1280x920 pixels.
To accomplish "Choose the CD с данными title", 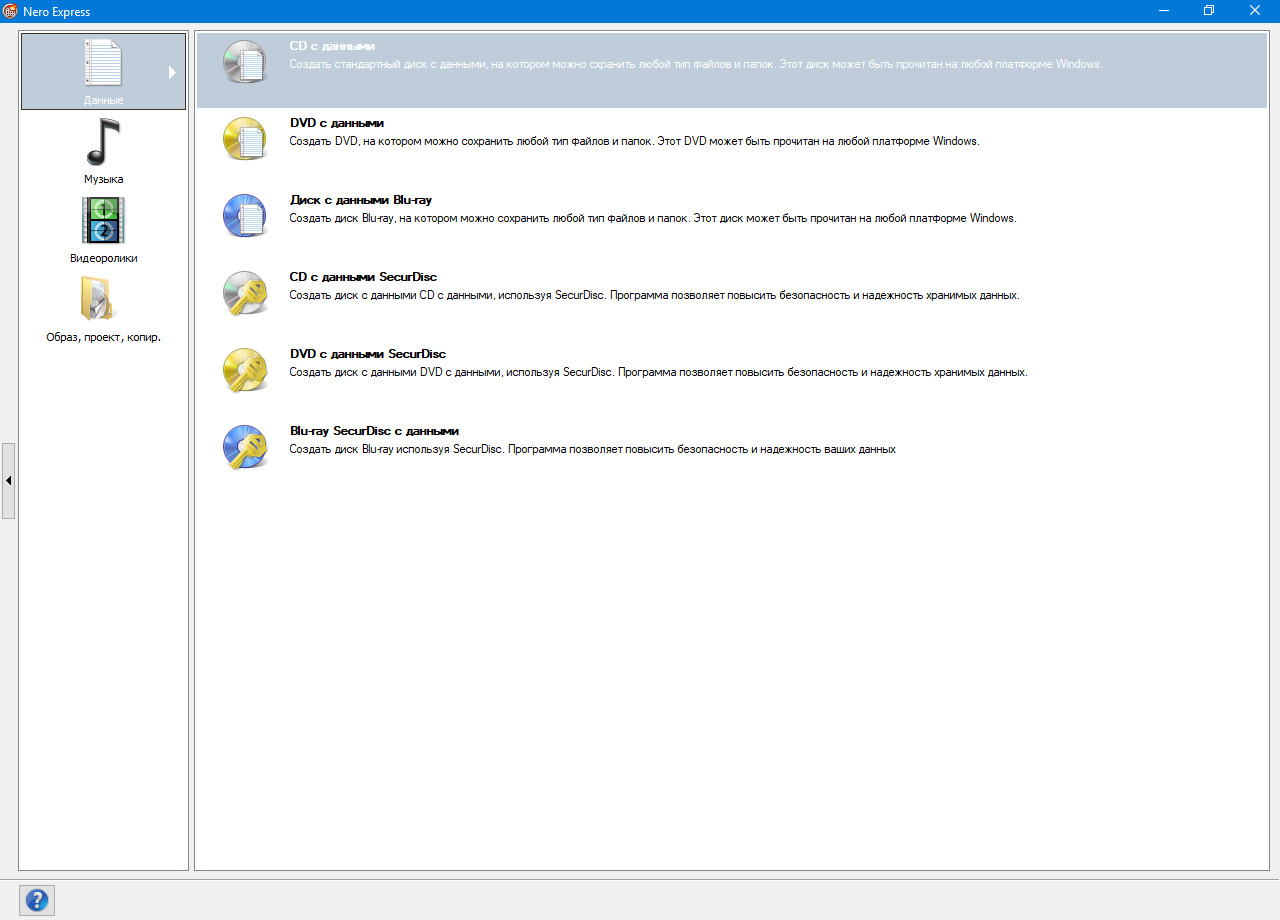I will point(332,46).
